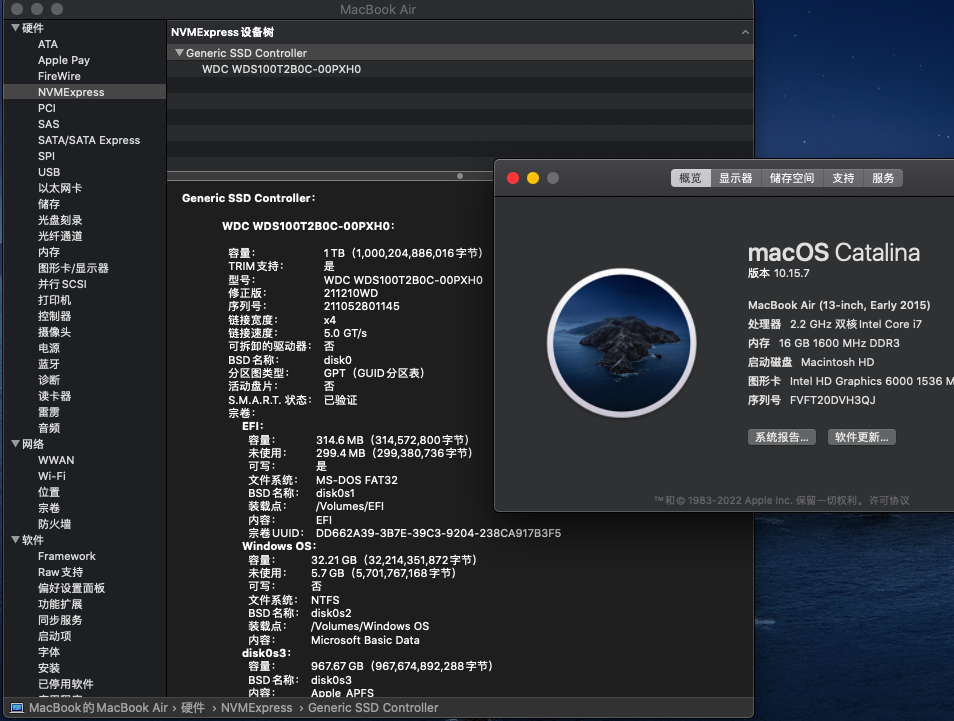Click the 软件更新... button
The width and height of the screenshot is (954, 721).
tap(862, 437)
